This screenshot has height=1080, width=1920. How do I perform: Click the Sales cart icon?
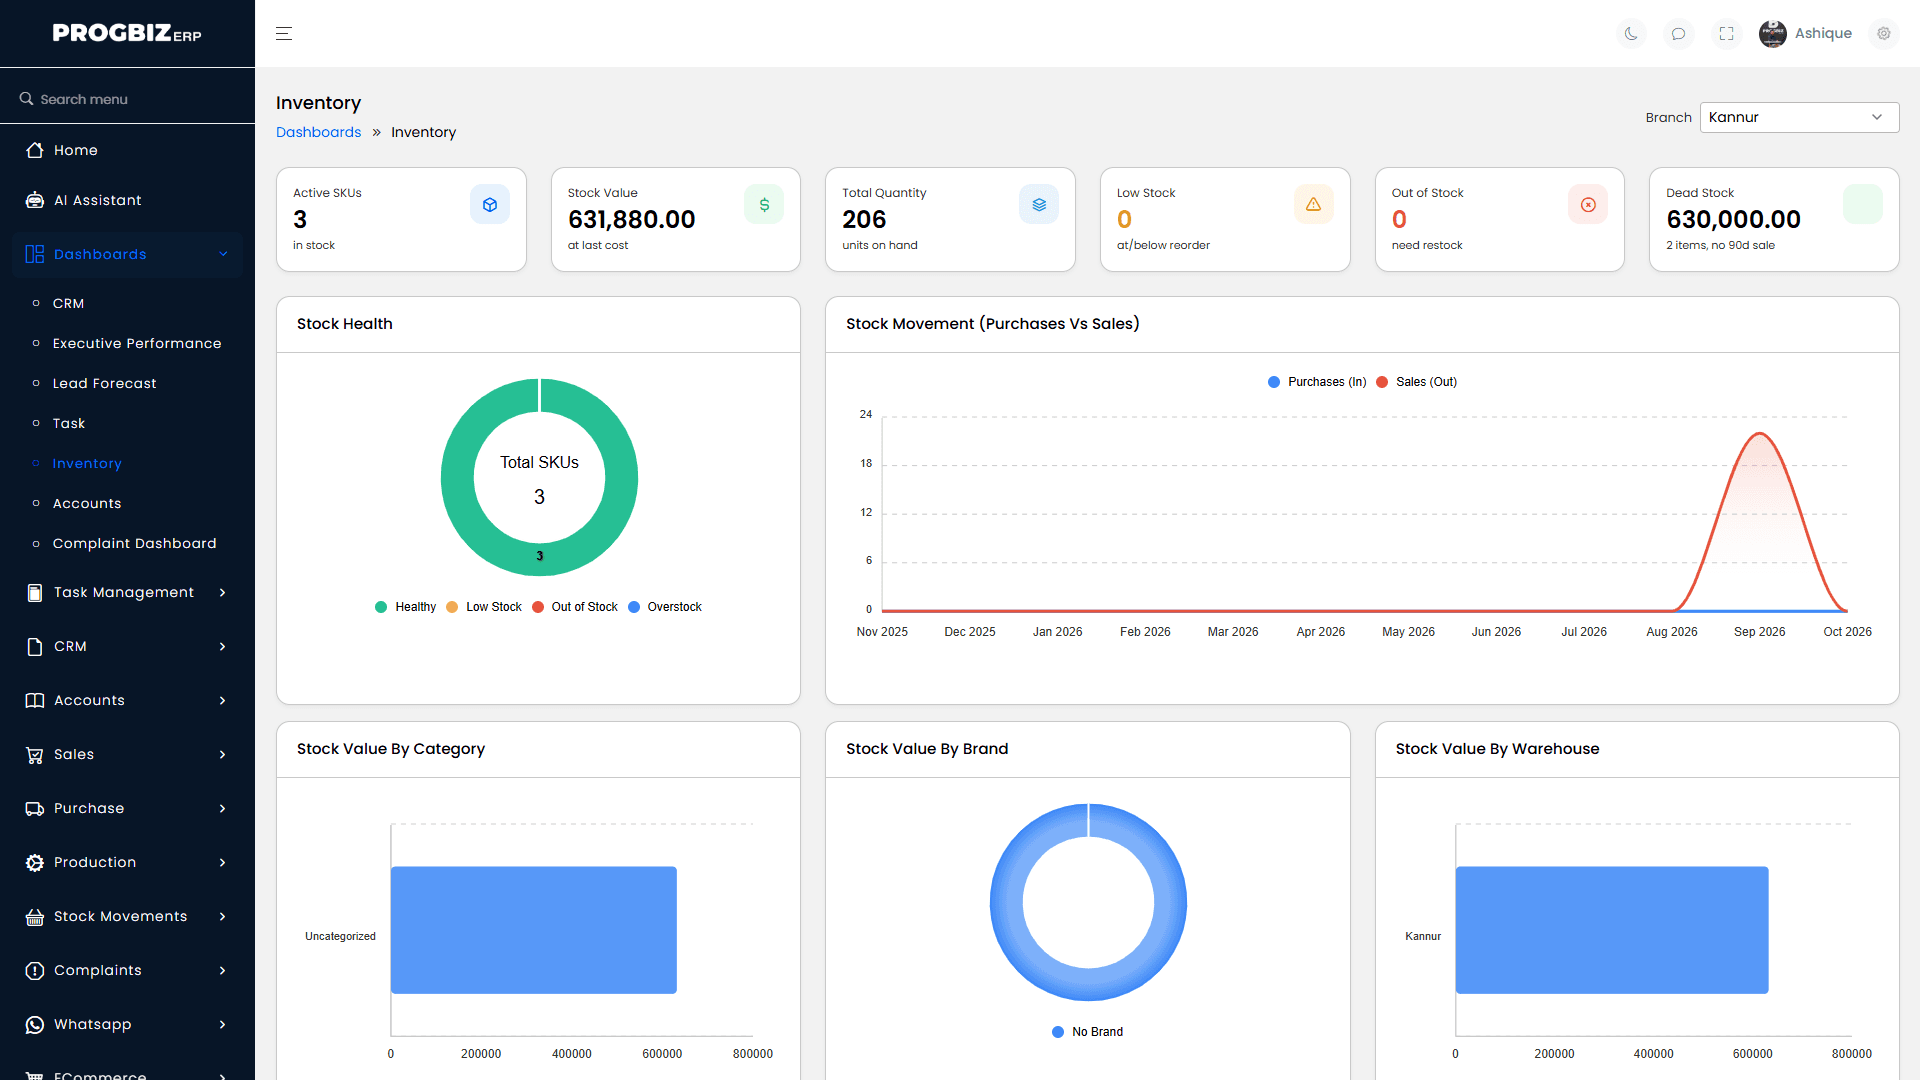pyautogui.click(x=35, y=755)
